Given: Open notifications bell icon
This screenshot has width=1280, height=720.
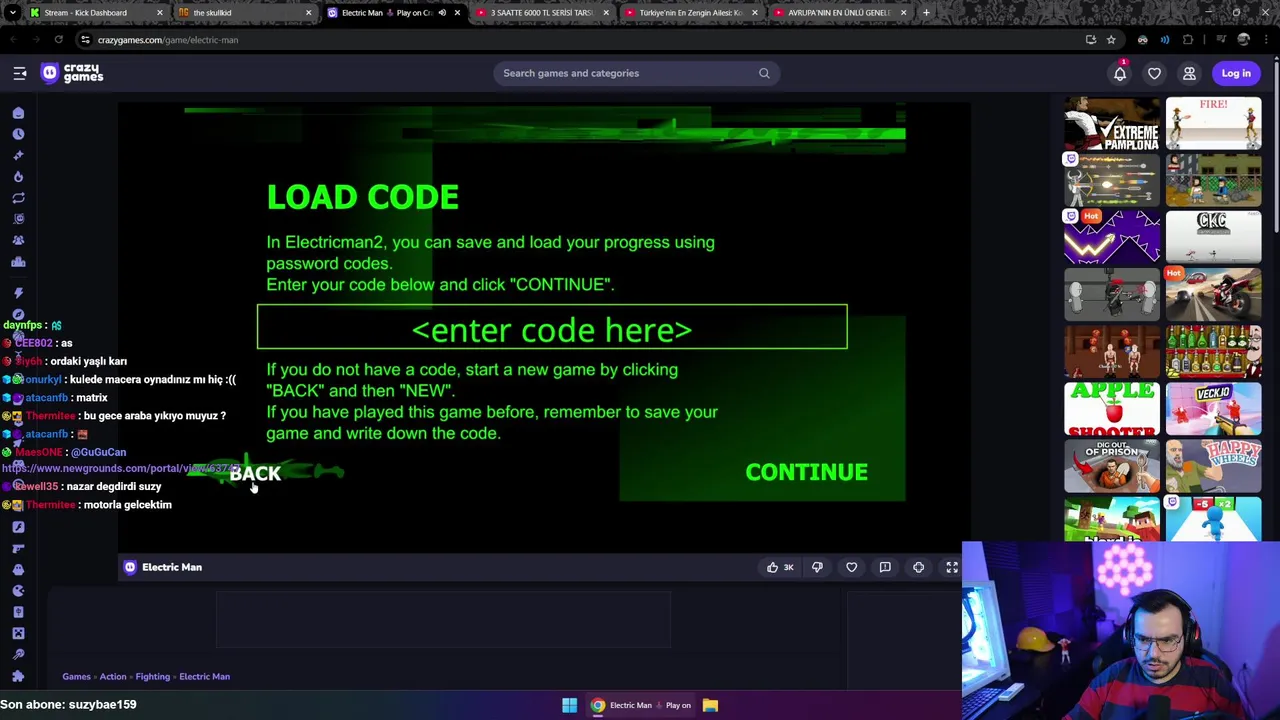Looking at the screenshot, I should click(x=1120, y=73).
